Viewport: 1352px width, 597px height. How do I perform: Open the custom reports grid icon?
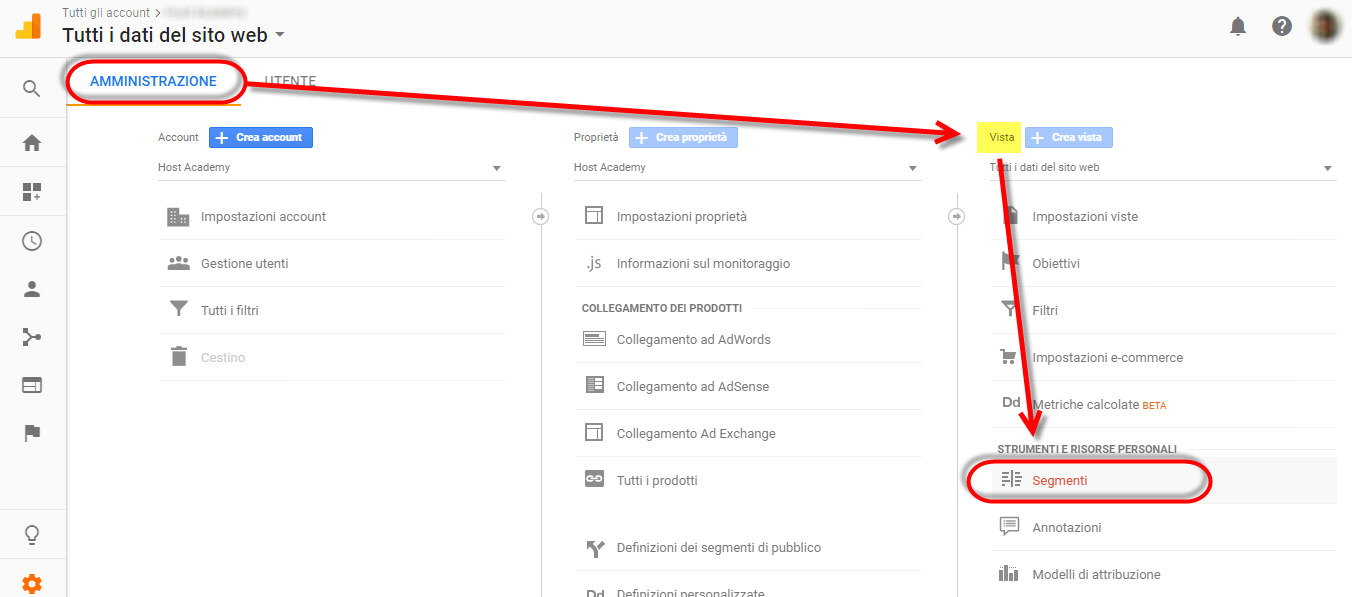click(x=31, y=193)
